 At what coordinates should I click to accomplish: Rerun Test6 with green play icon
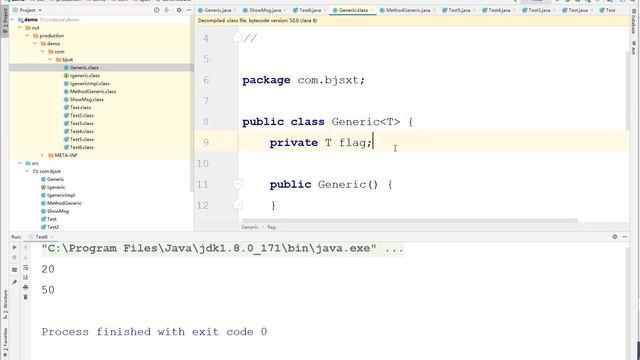click(14, 247)
